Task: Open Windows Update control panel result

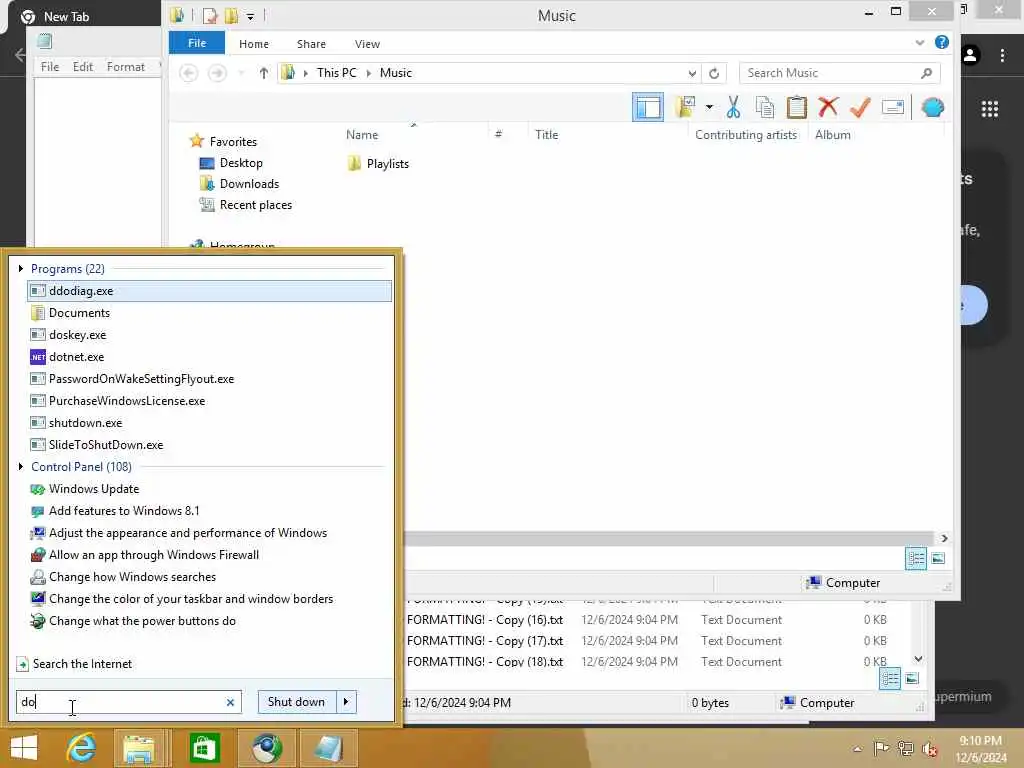Action: [209, 489]
